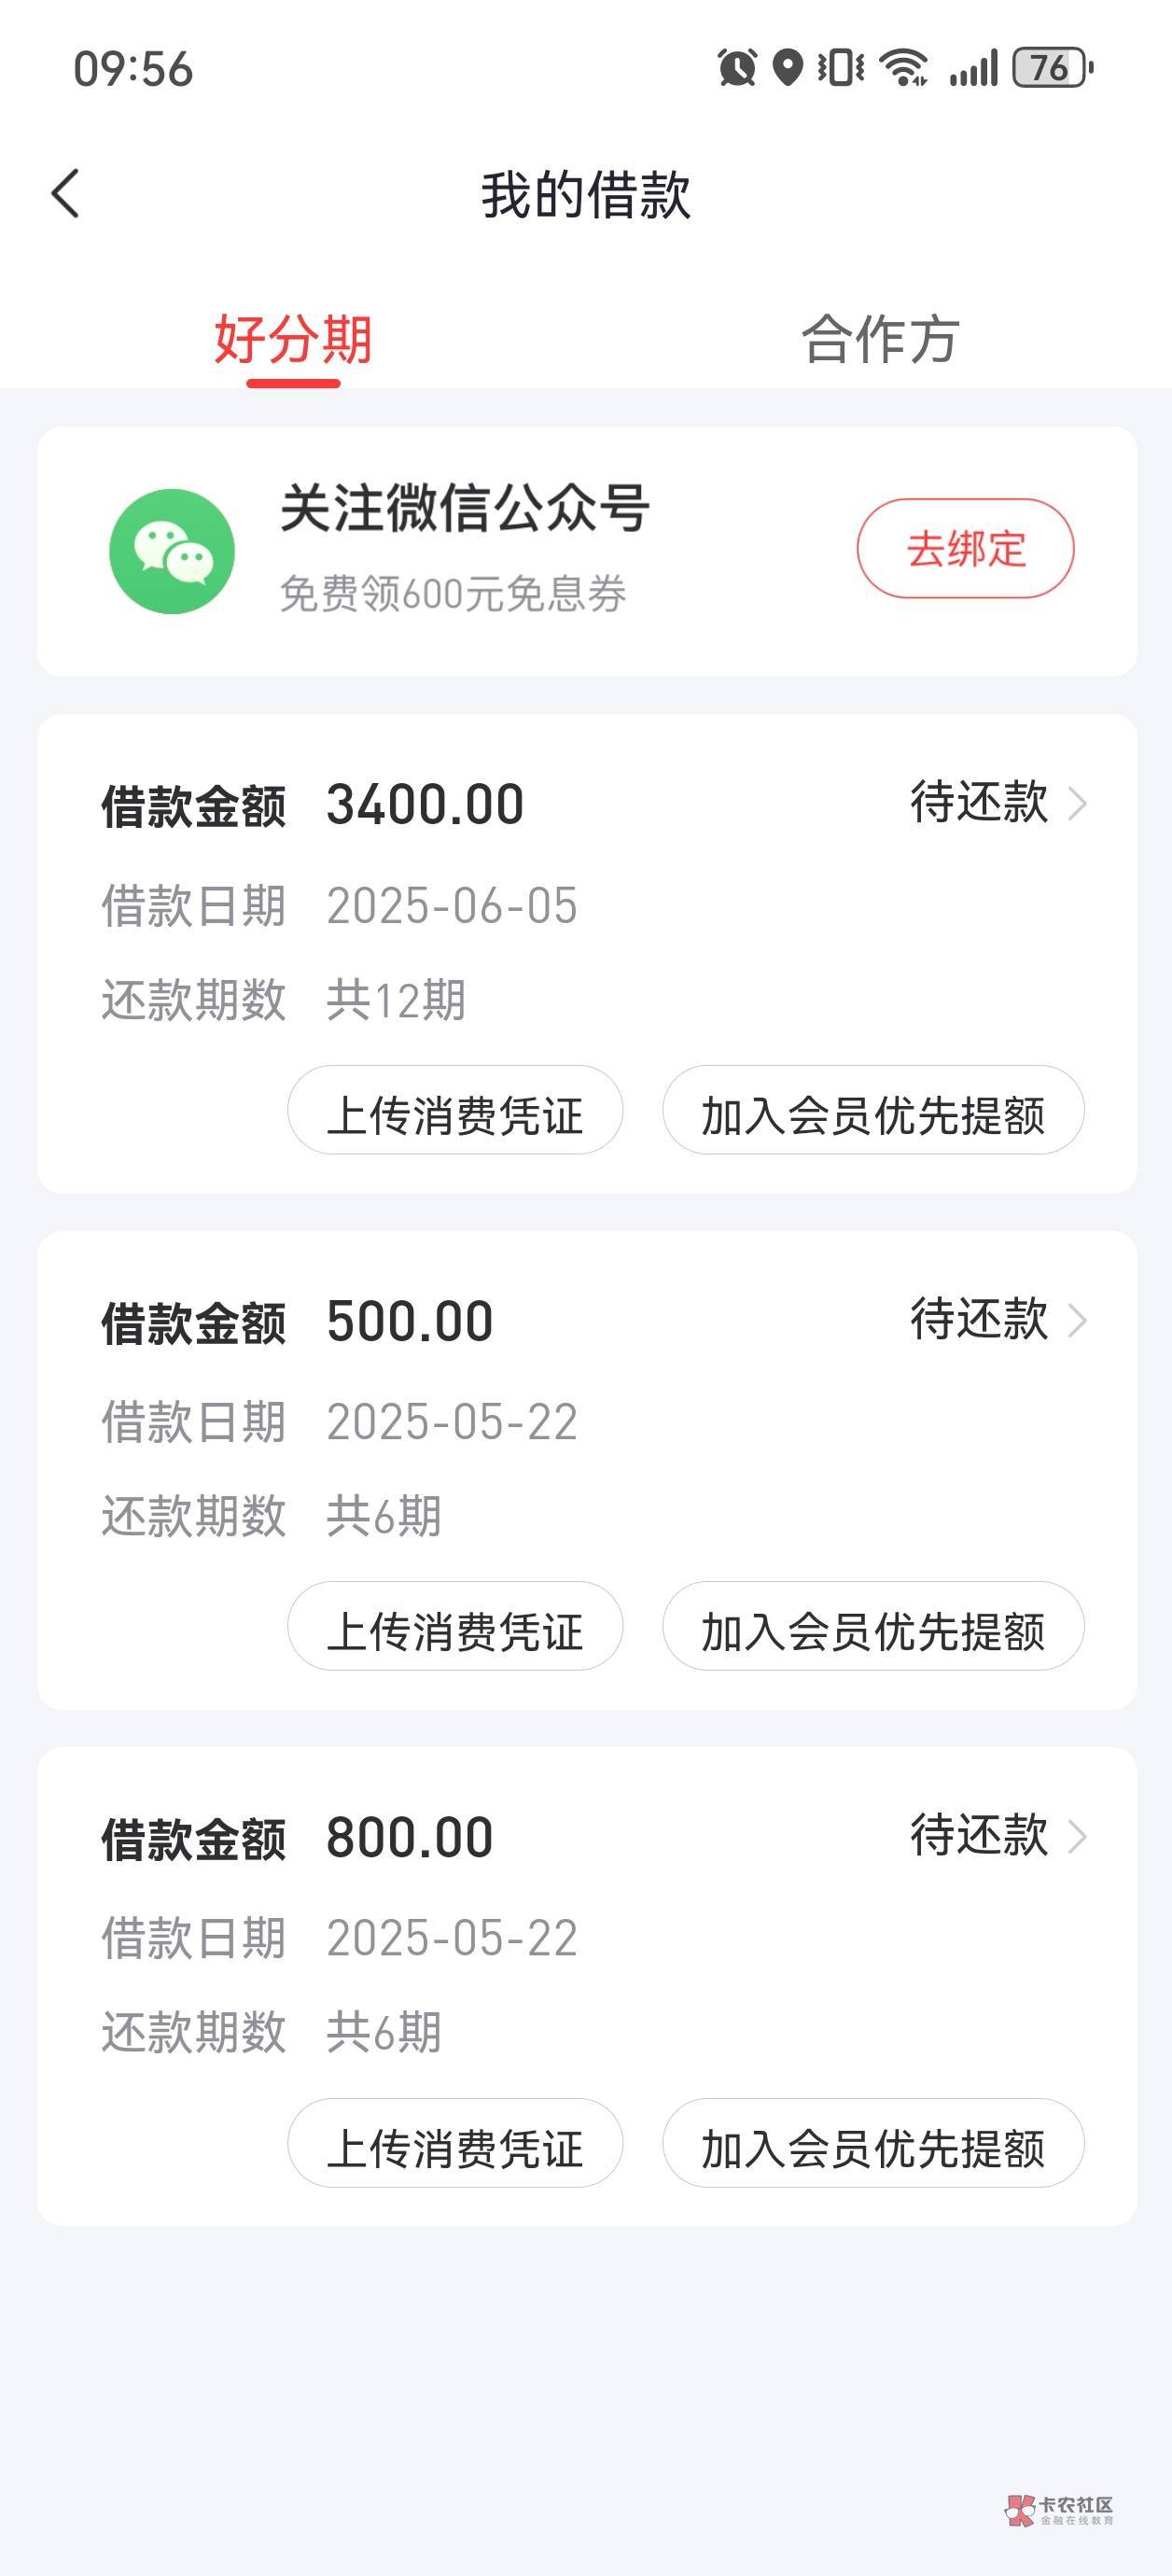The image size is (1172, 2576).
Task: Tap the battery level indicator
Action: click(1052, 68)
